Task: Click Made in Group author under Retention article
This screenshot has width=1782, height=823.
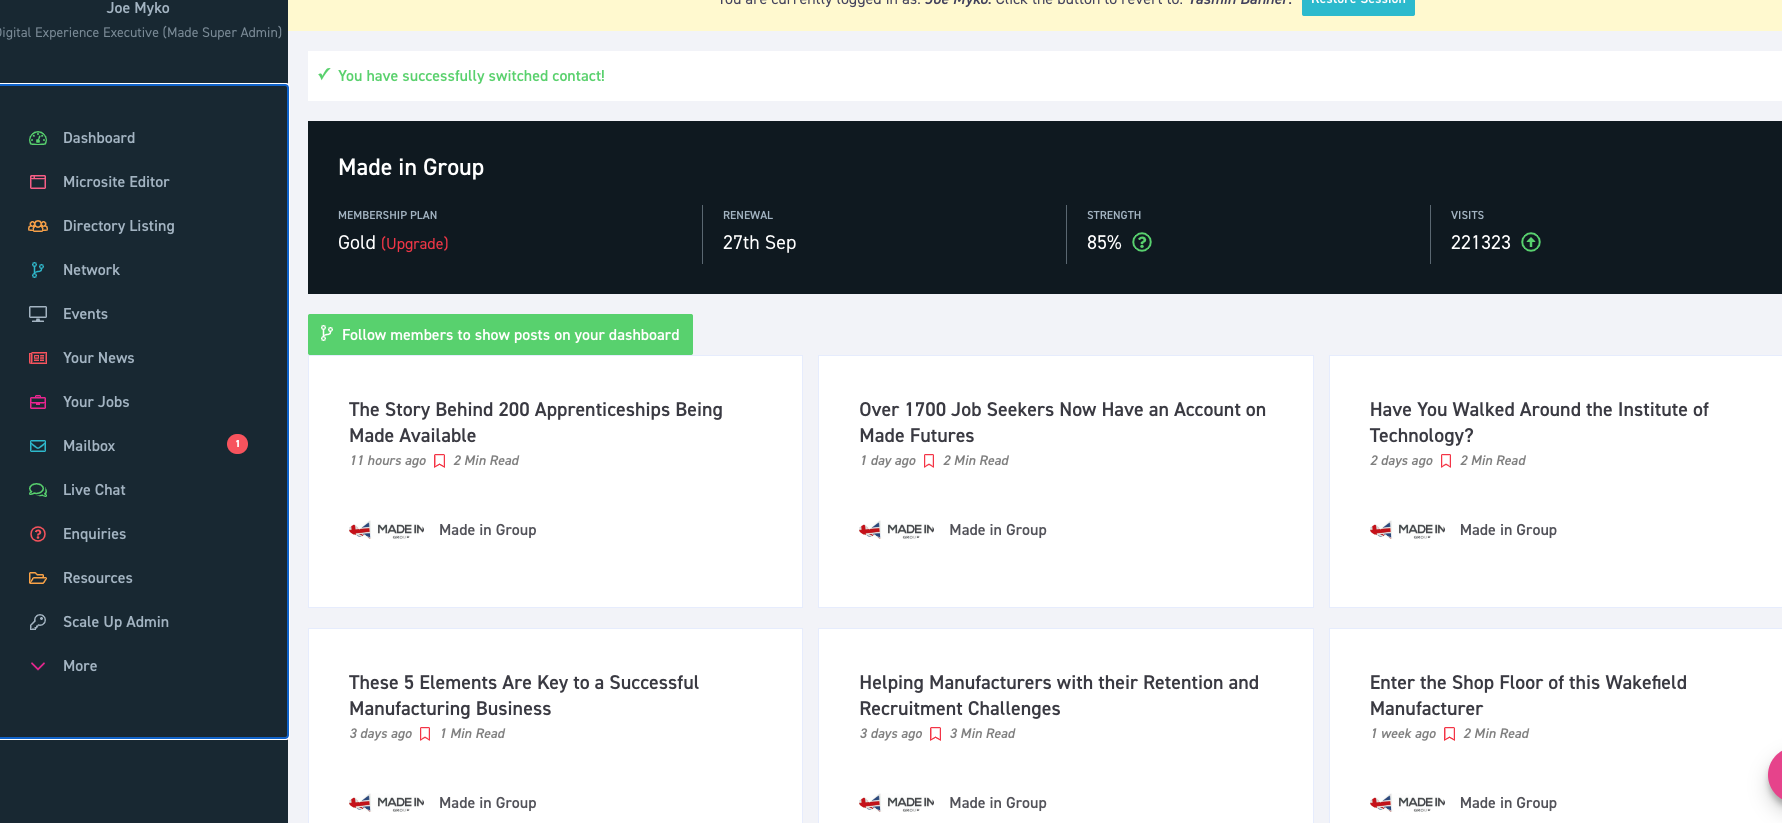Action: tap(998, 803)
